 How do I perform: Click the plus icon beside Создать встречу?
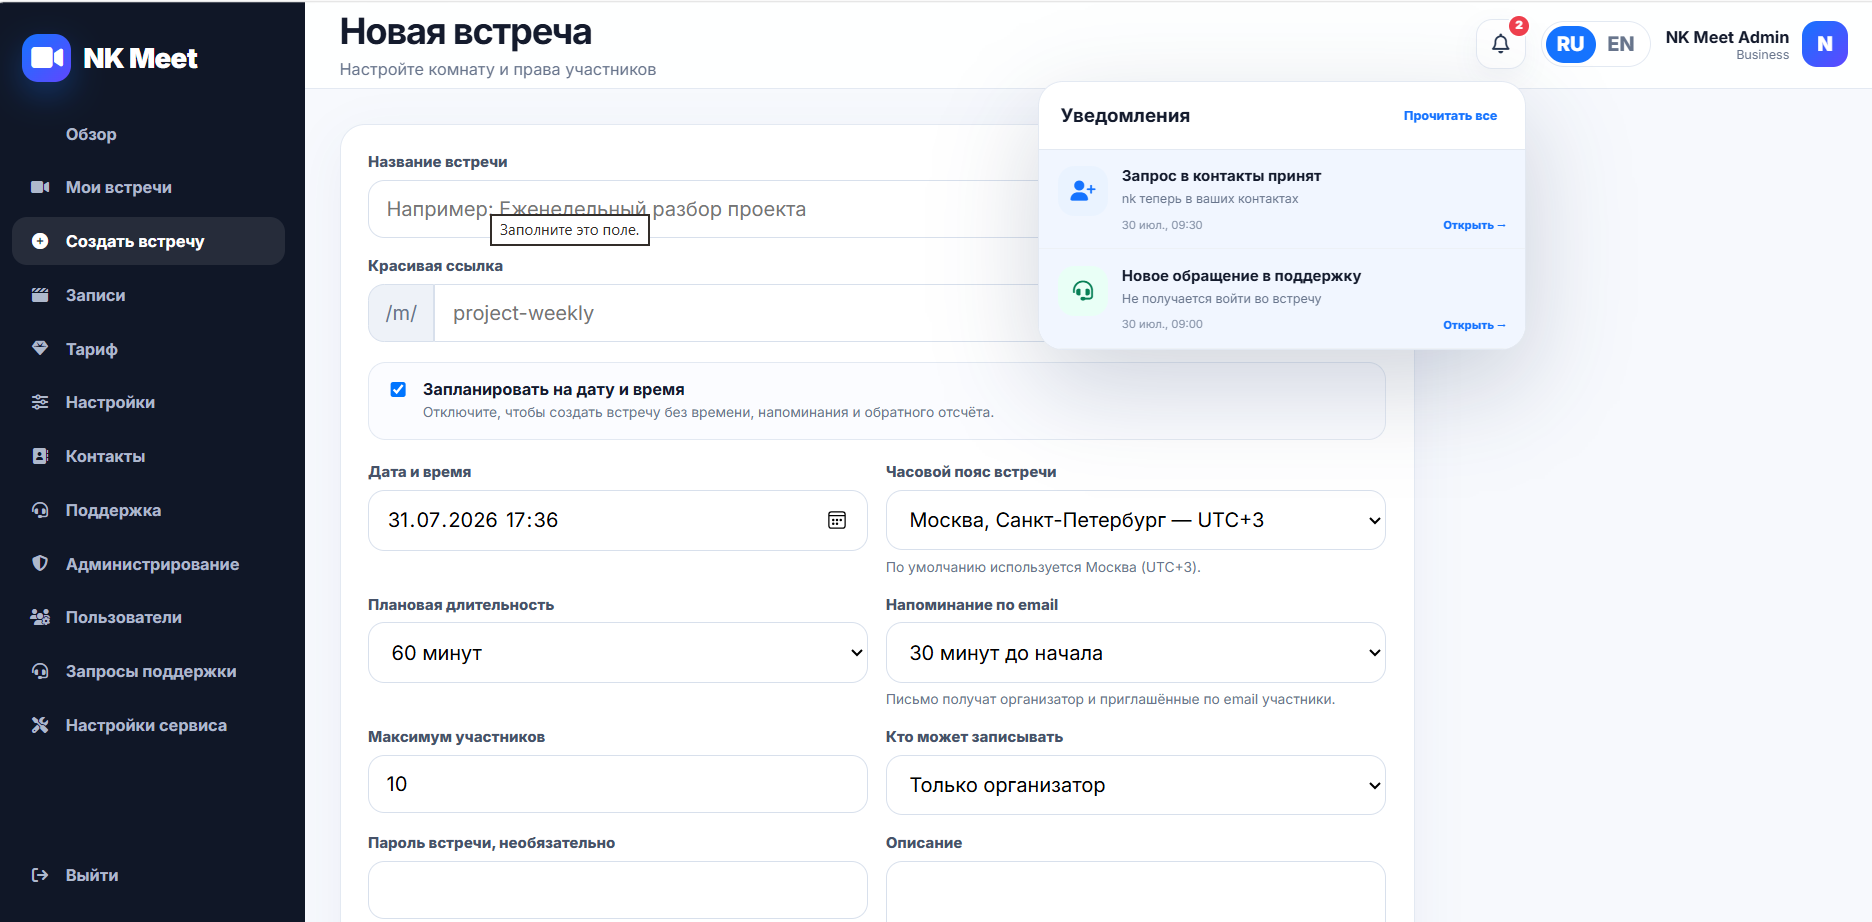pyautogui.click(x=40, y=241)
